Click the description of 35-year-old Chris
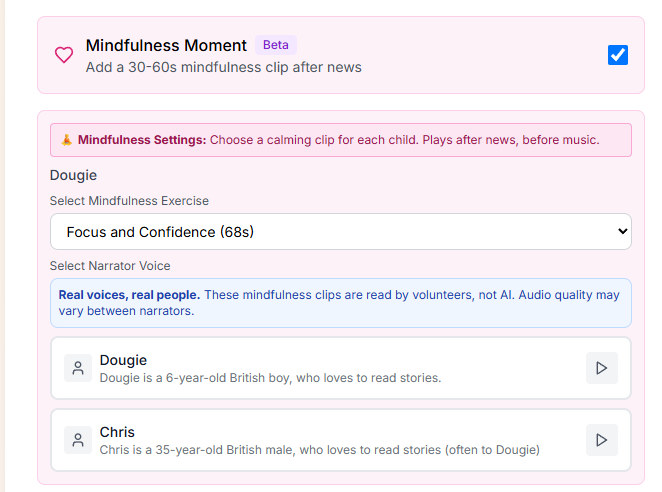 pos(319,450)
